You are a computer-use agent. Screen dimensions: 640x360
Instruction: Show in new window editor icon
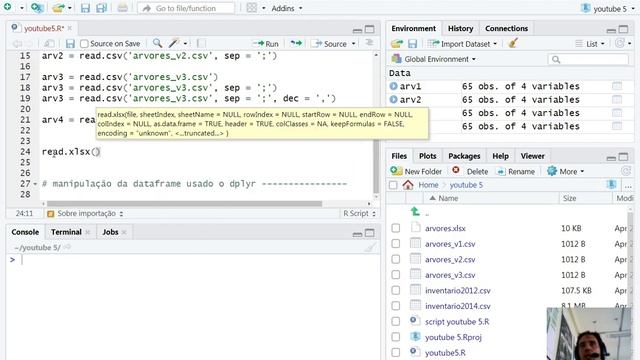[49, 44]
